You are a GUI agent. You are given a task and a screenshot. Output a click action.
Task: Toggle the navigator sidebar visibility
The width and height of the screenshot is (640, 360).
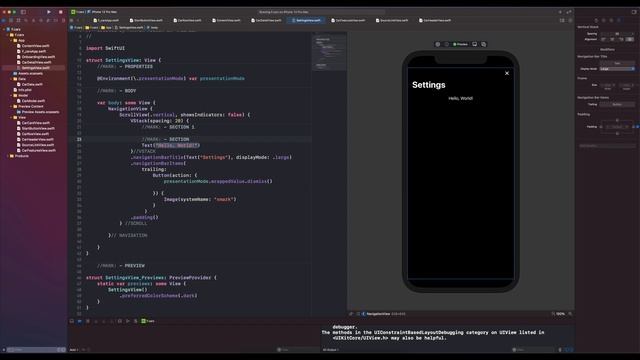(x=23, y=12)
